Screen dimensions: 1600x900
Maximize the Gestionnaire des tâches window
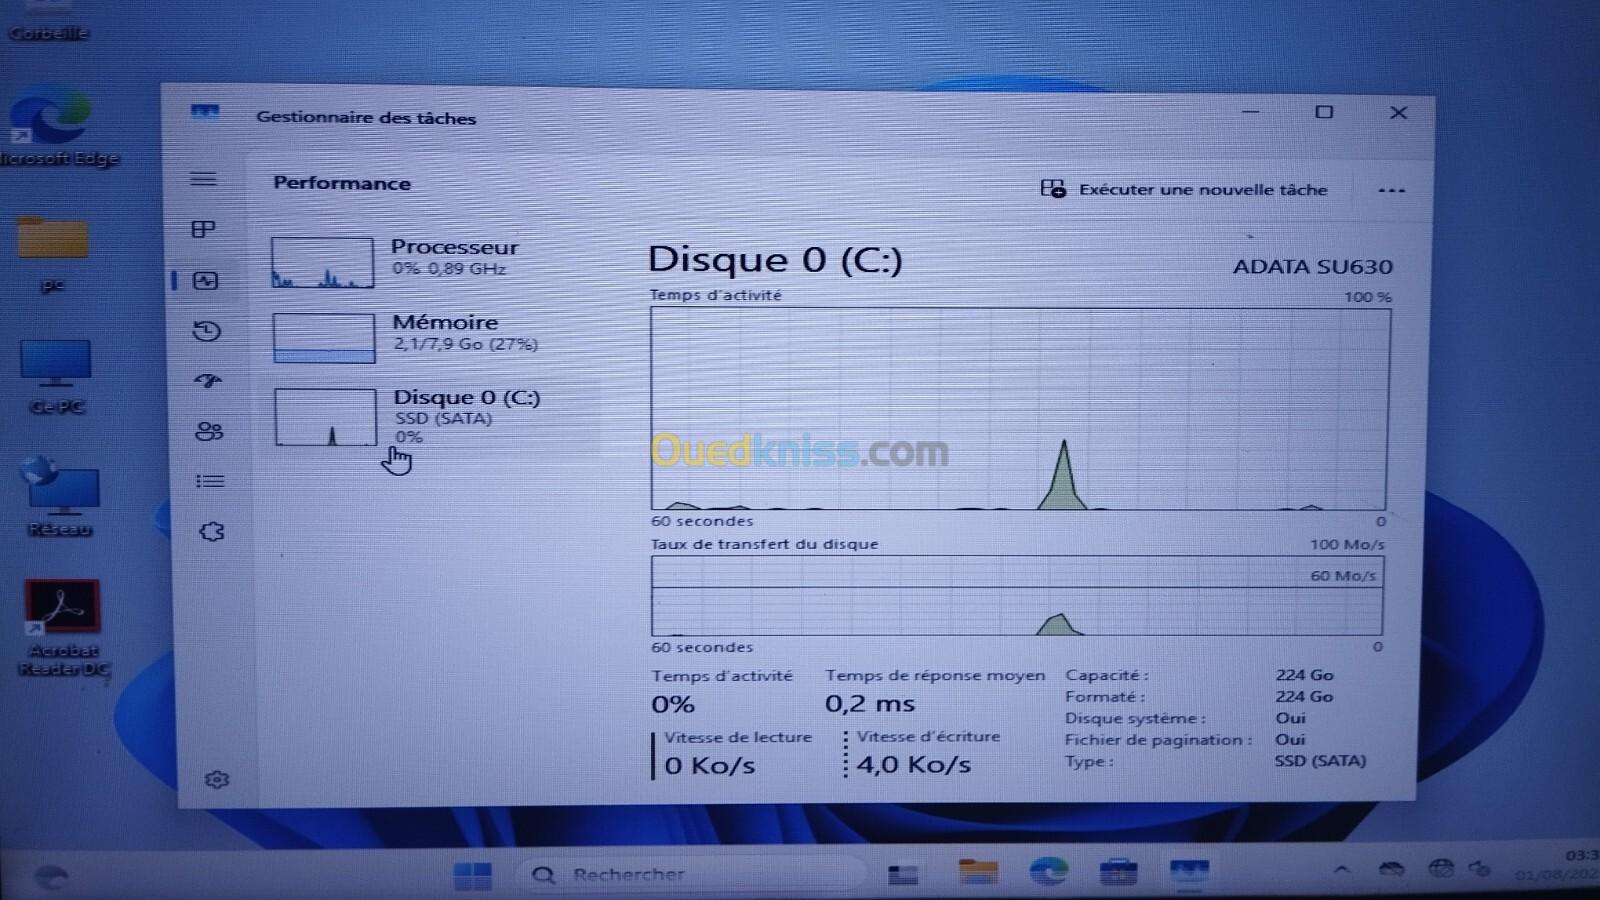click(1324, 112)
